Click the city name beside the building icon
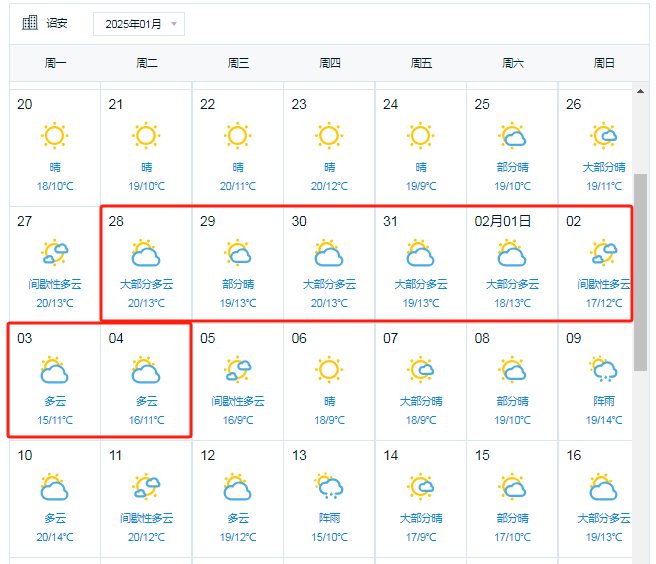 click(56, 23)
